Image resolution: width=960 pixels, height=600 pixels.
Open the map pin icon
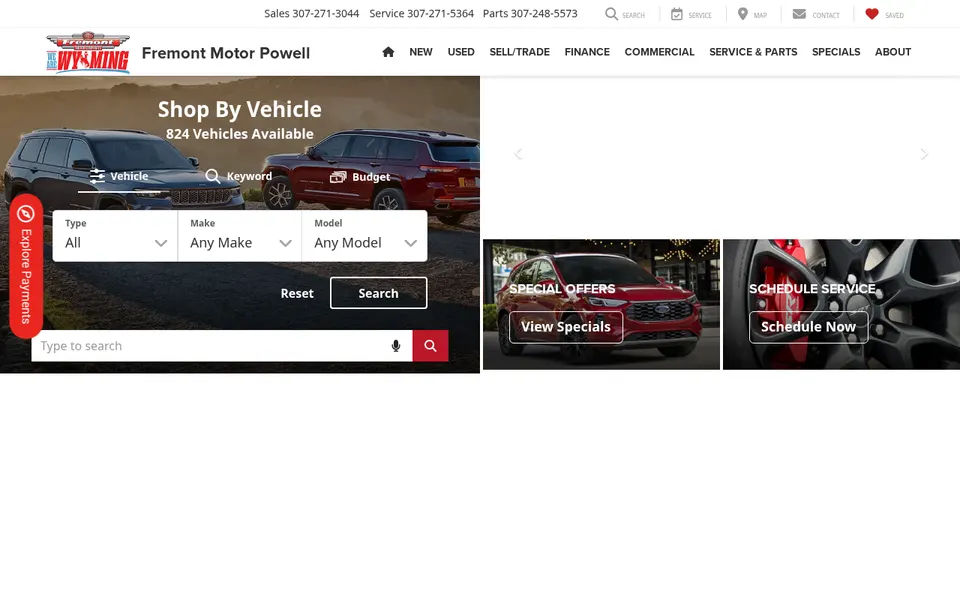(743, 13)
